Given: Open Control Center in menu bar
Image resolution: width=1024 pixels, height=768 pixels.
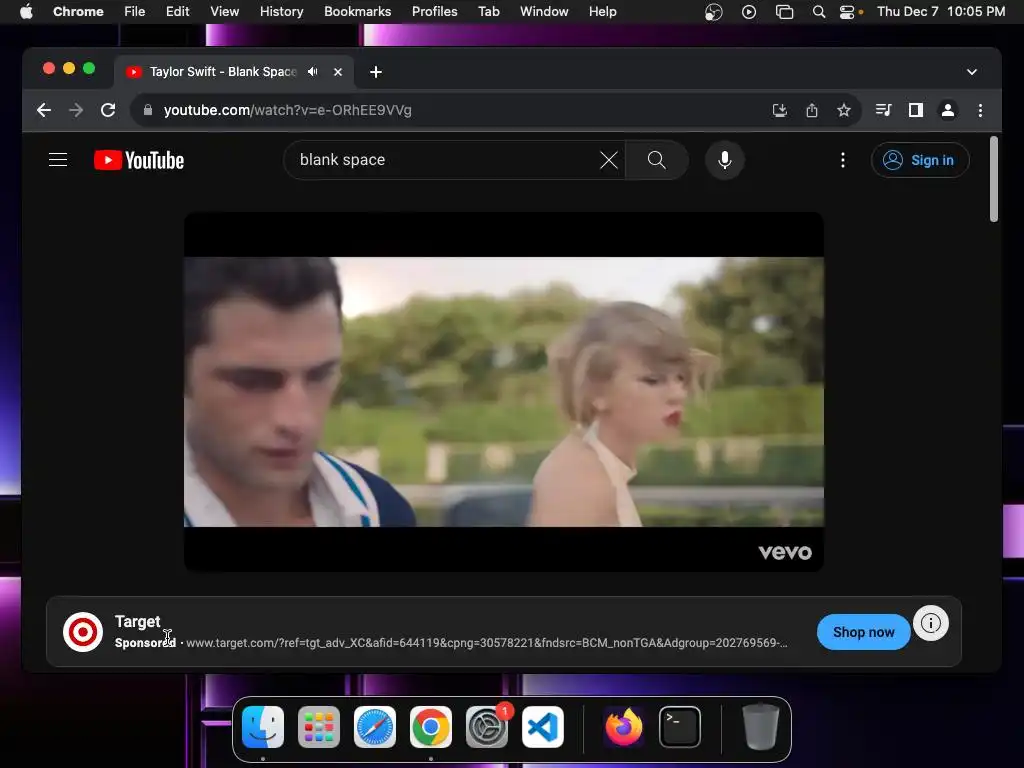Looking at the screenshot, I should click(x=847, y=12).
